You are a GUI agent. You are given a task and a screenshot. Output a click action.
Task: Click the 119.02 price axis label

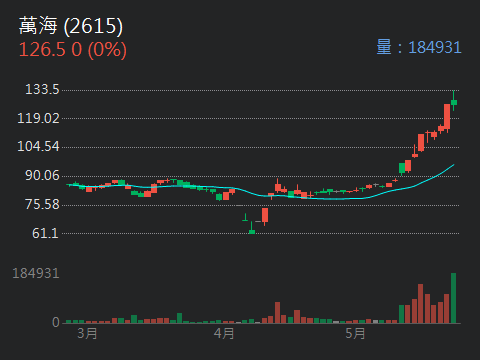tap(38, 118)
